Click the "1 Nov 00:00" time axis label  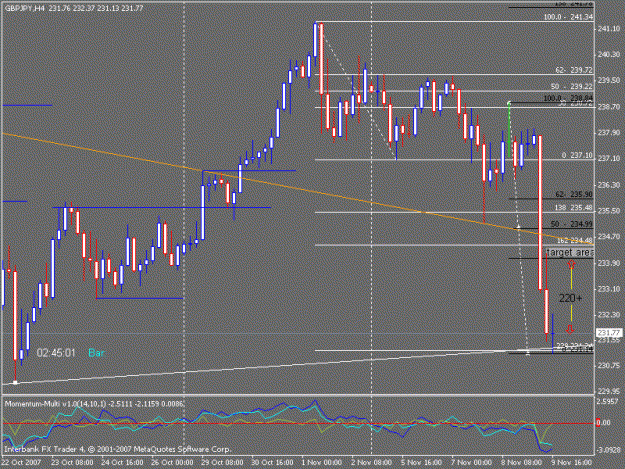(321, 462)
